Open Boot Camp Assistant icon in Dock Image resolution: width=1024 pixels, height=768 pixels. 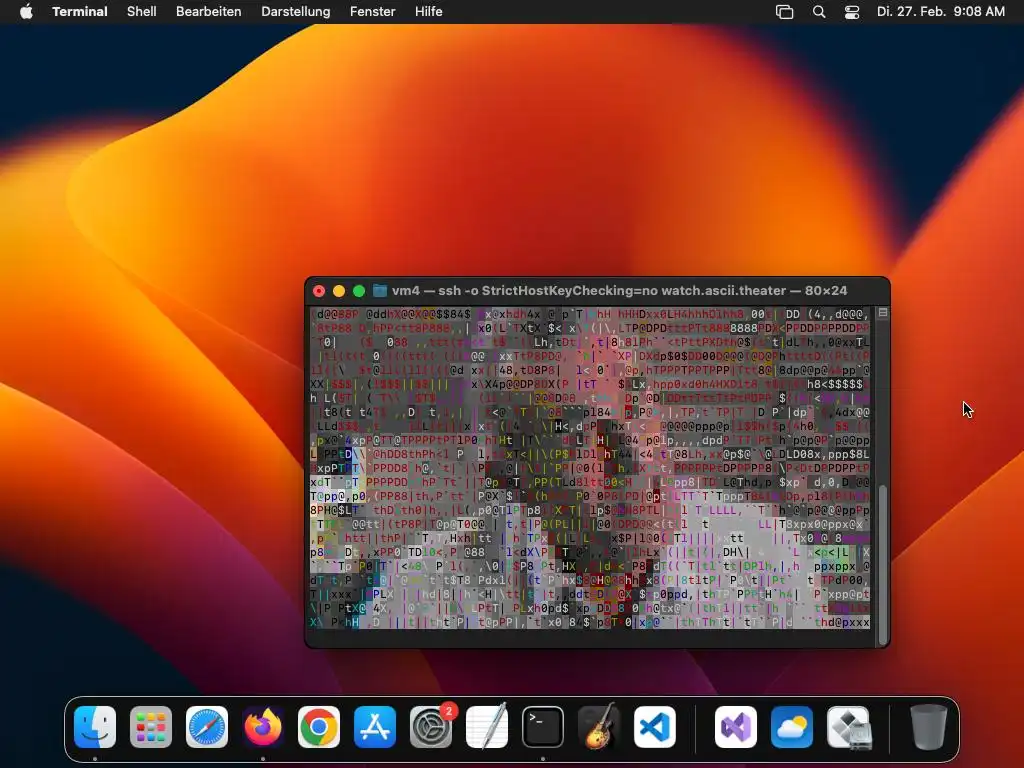[x=848, y=727]
